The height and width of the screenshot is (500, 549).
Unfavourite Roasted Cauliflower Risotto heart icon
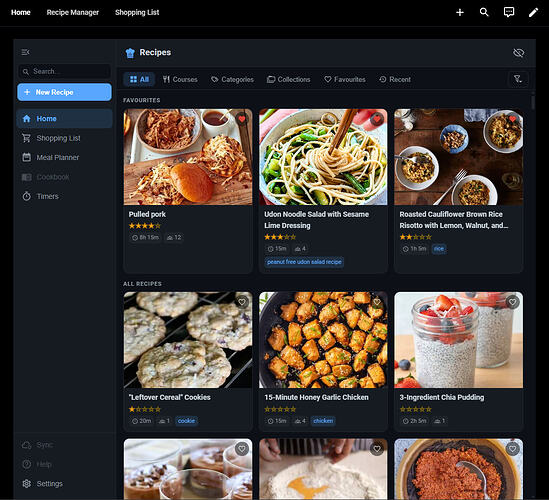point(512,119)
